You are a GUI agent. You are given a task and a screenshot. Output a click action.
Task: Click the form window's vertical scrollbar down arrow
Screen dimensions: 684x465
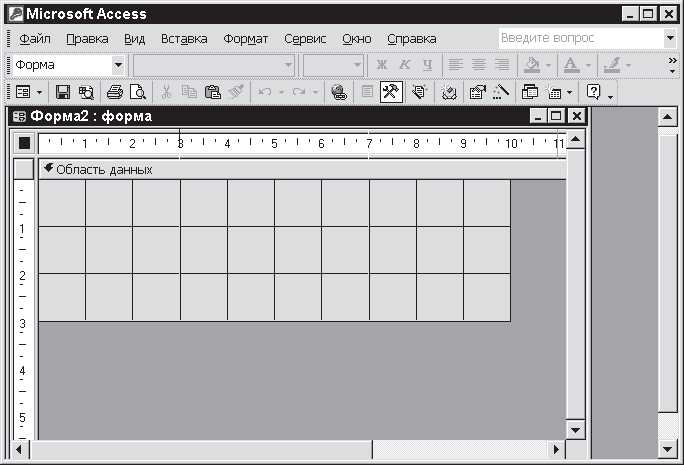(575, 429)
